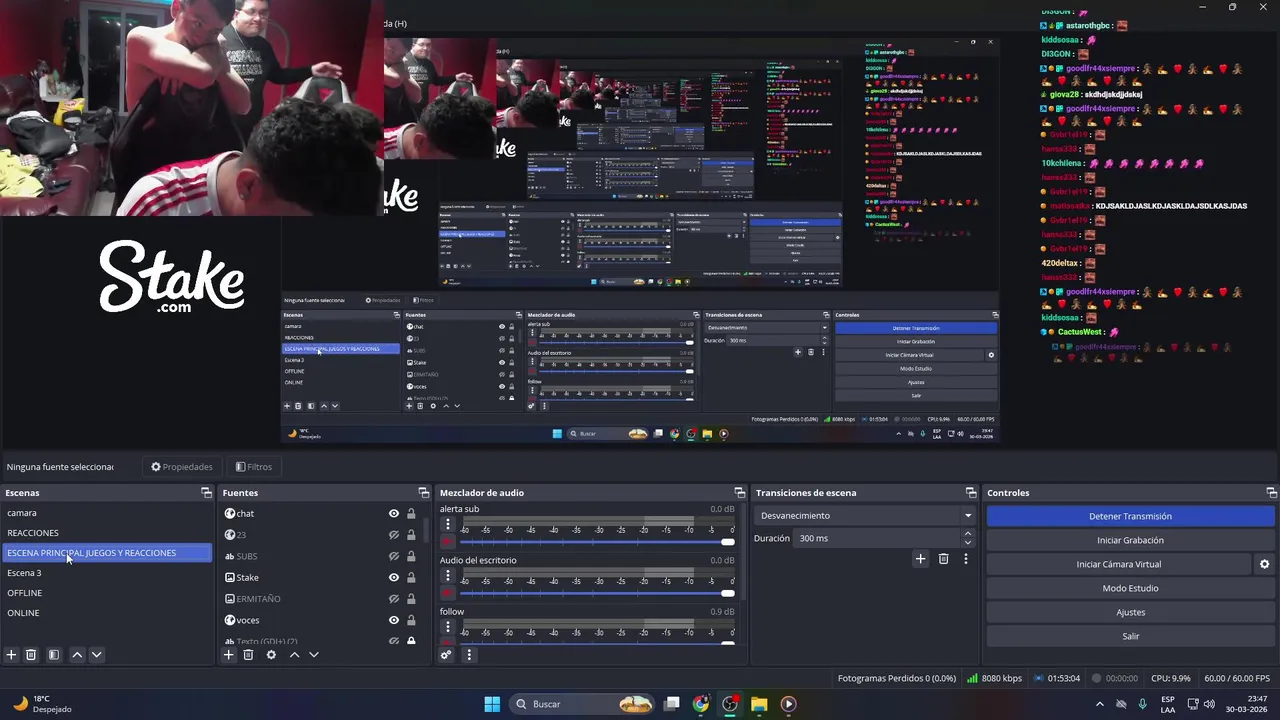
Task: Open transition properties three-dot menu
Action: pos(965,559)
